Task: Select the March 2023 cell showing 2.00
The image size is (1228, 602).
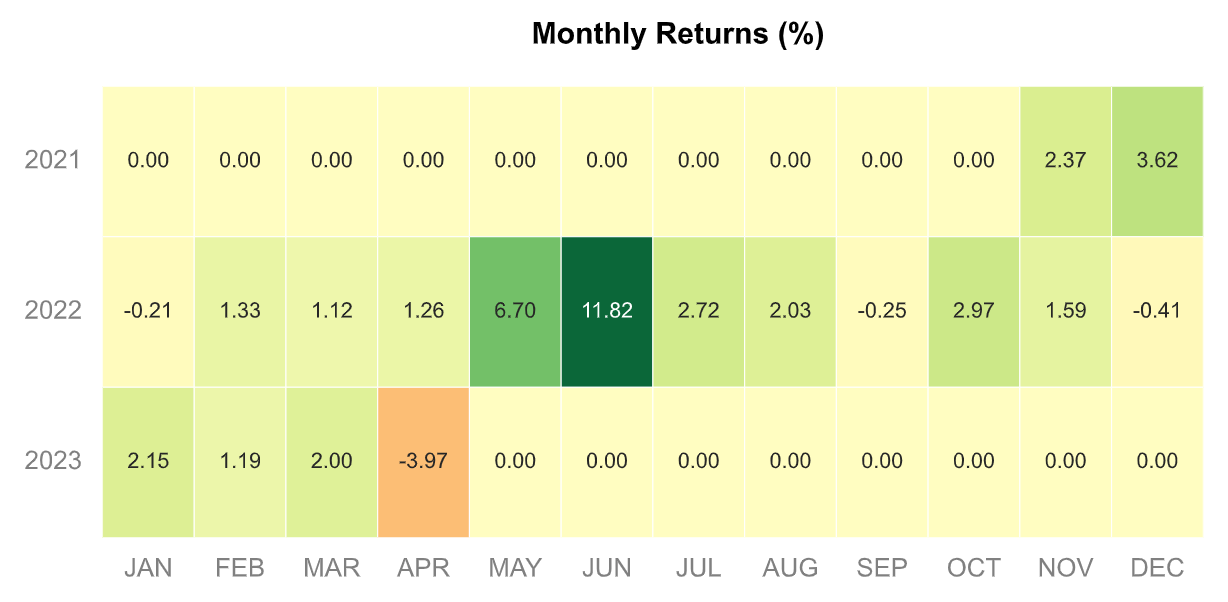Action: 332,462
